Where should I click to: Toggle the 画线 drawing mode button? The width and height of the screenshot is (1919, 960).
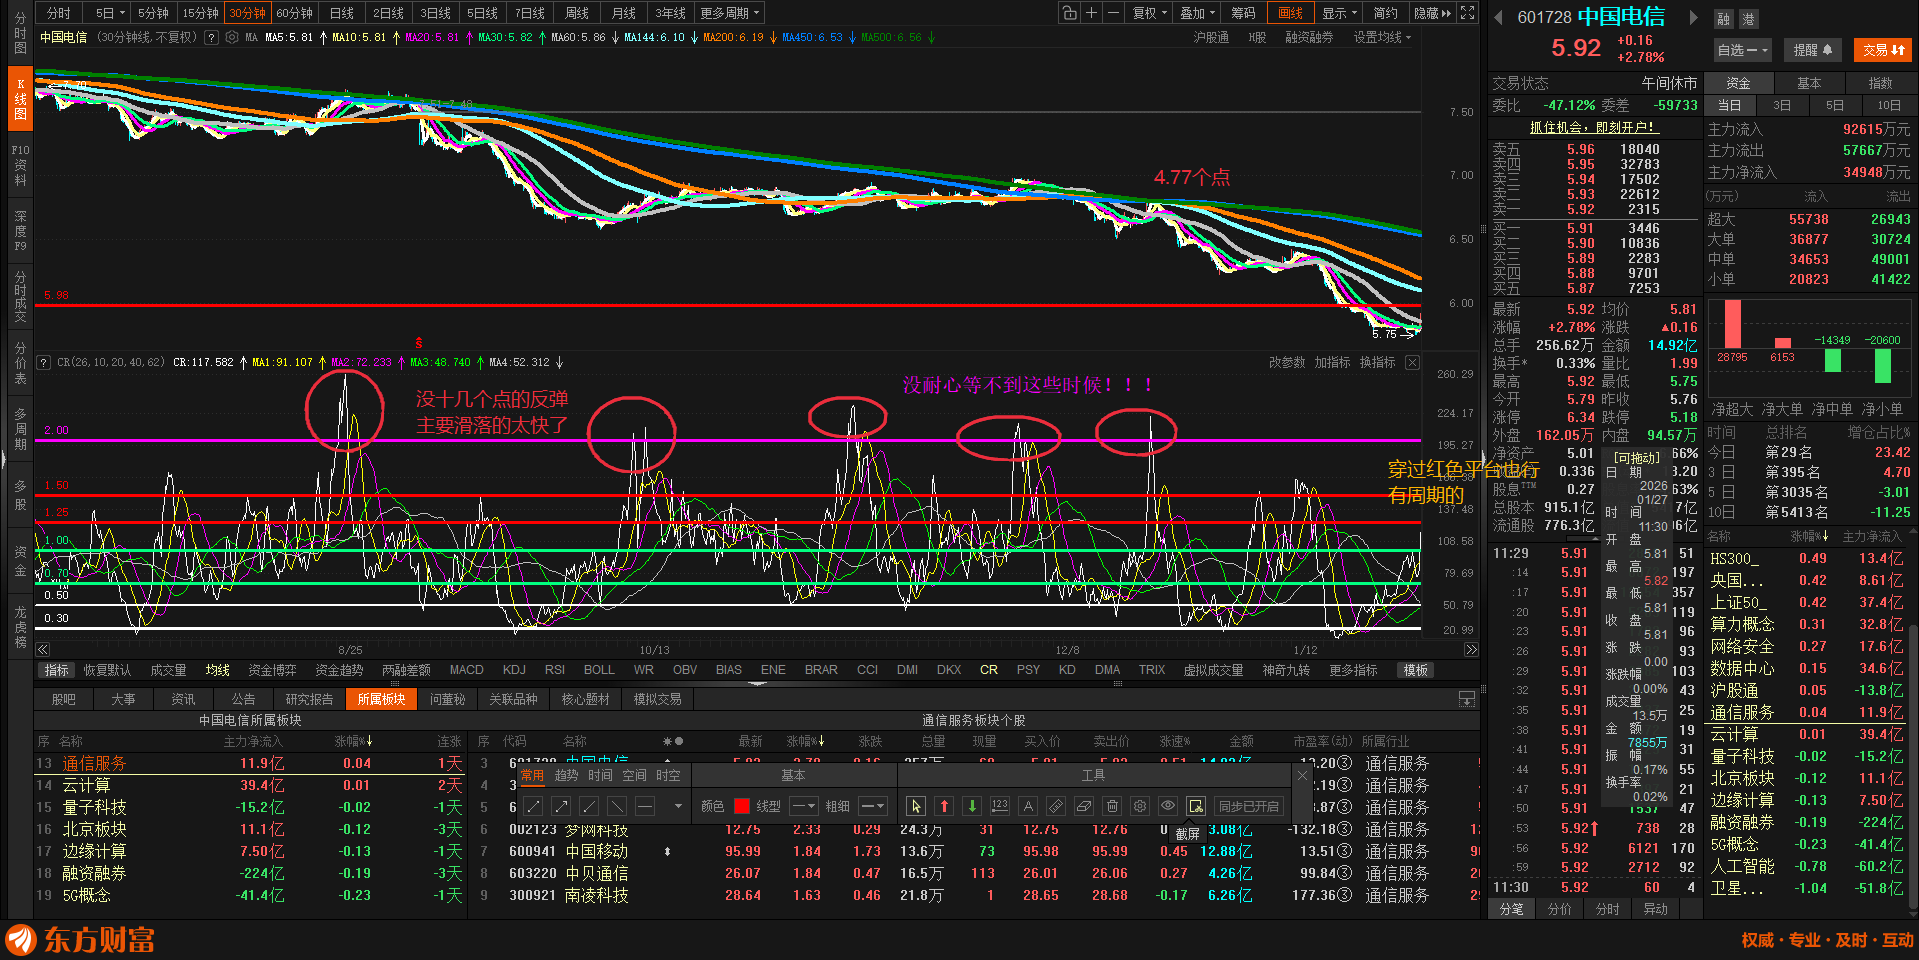tap(1290, 13)
